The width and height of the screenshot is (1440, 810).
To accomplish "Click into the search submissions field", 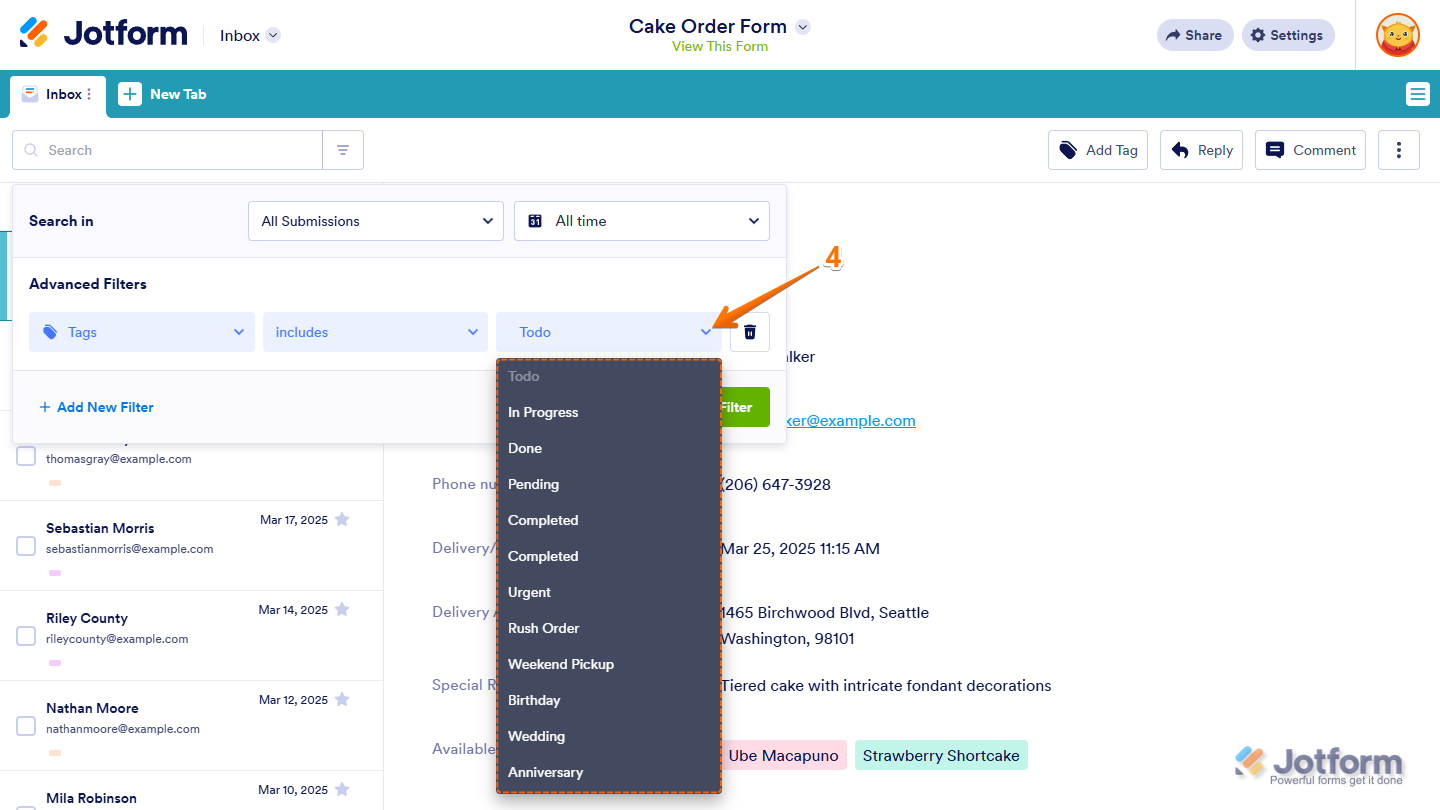I will pyautogui.click(x=167, y=149).
